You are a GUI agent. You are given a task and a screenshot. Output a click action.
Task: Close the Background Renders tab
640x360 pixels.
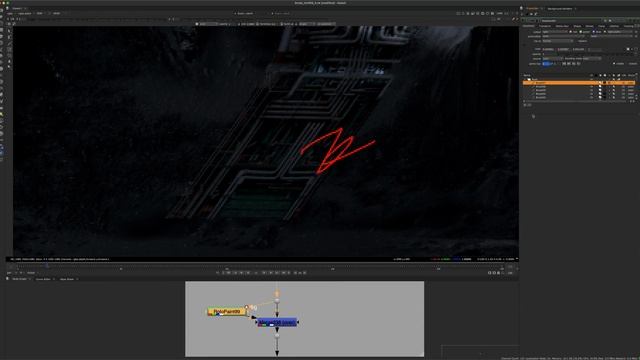pyautogui.click(x=576, y=8)
